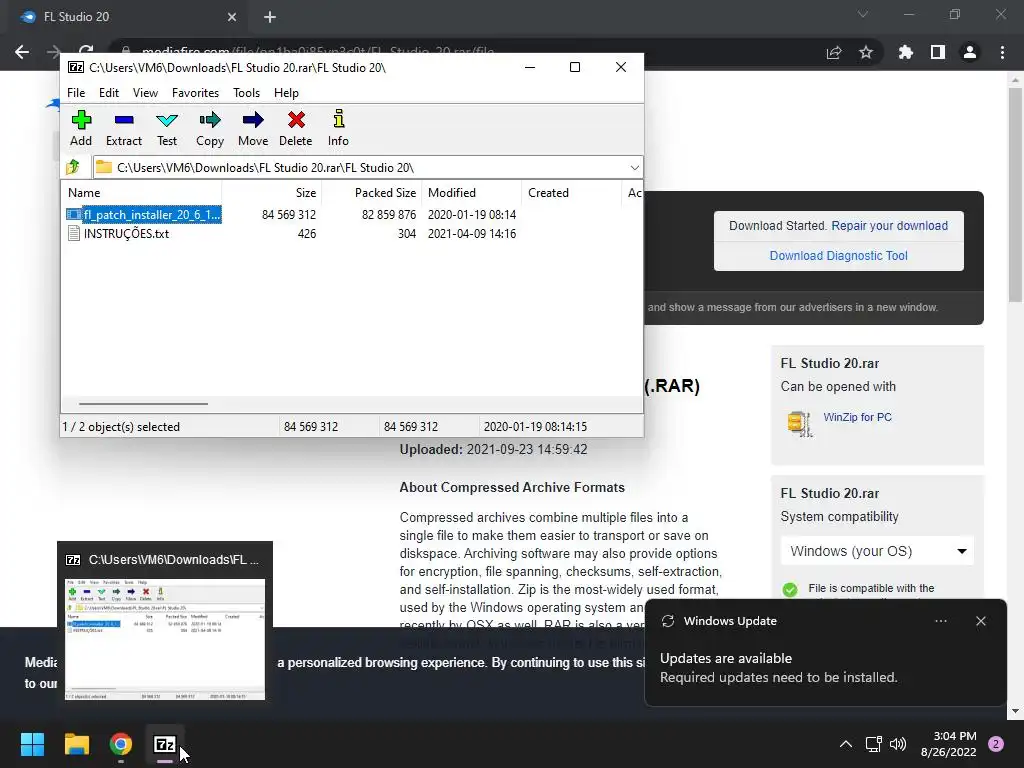Sort by Created column header
Image resolution: width=1024 pixels, height=768 pixels.
tap(571, 193)
